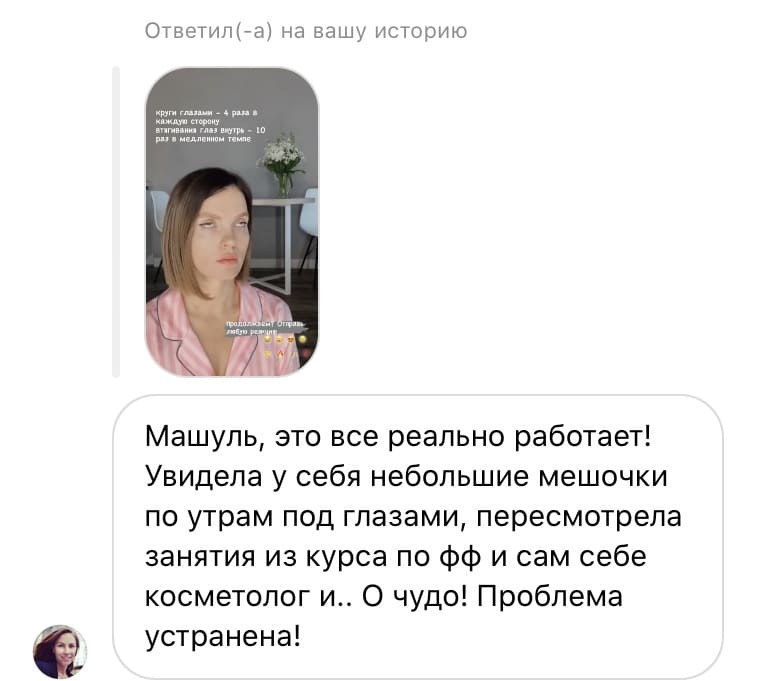Tap the last emoji in top reaction row
Viewport: 764px width, 681px height.
(303, 339)
